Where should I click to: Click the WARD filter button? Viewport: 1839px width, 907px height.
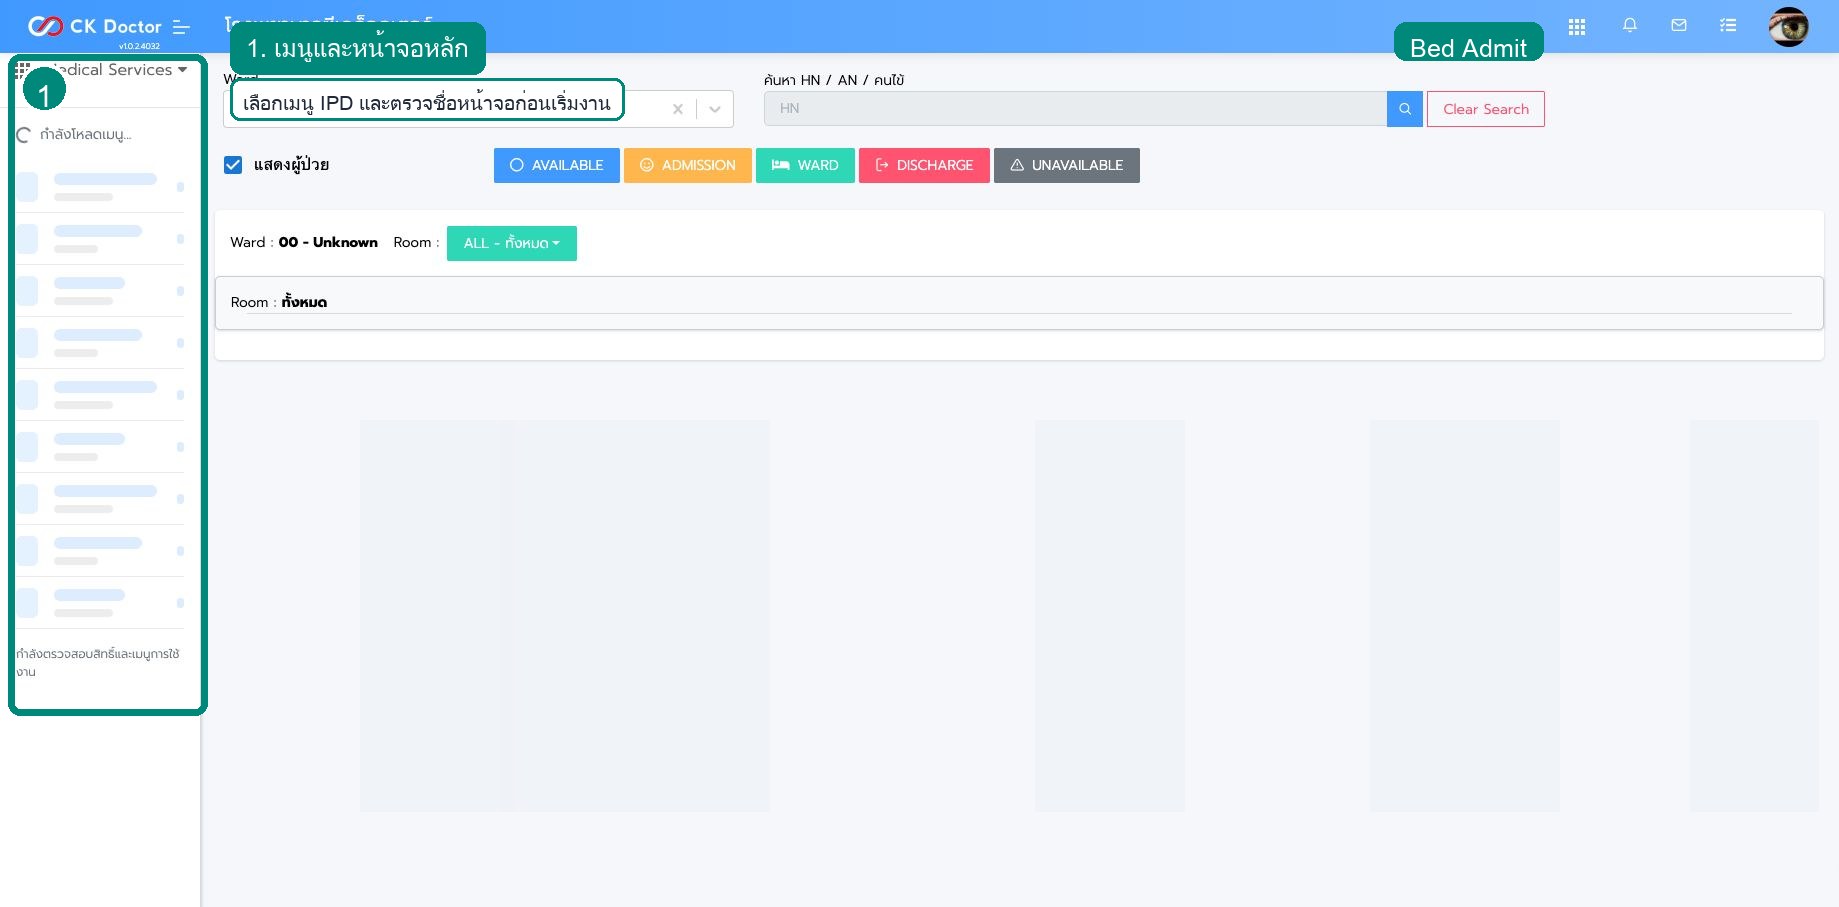(x=805, y=165)
